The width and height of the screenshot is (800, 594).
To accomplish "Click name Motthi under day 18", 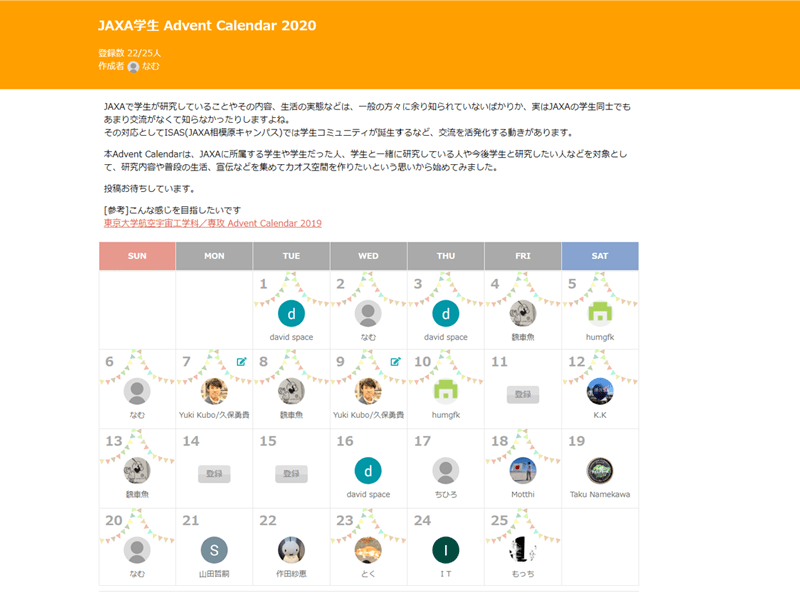I will tap(523, 494).
